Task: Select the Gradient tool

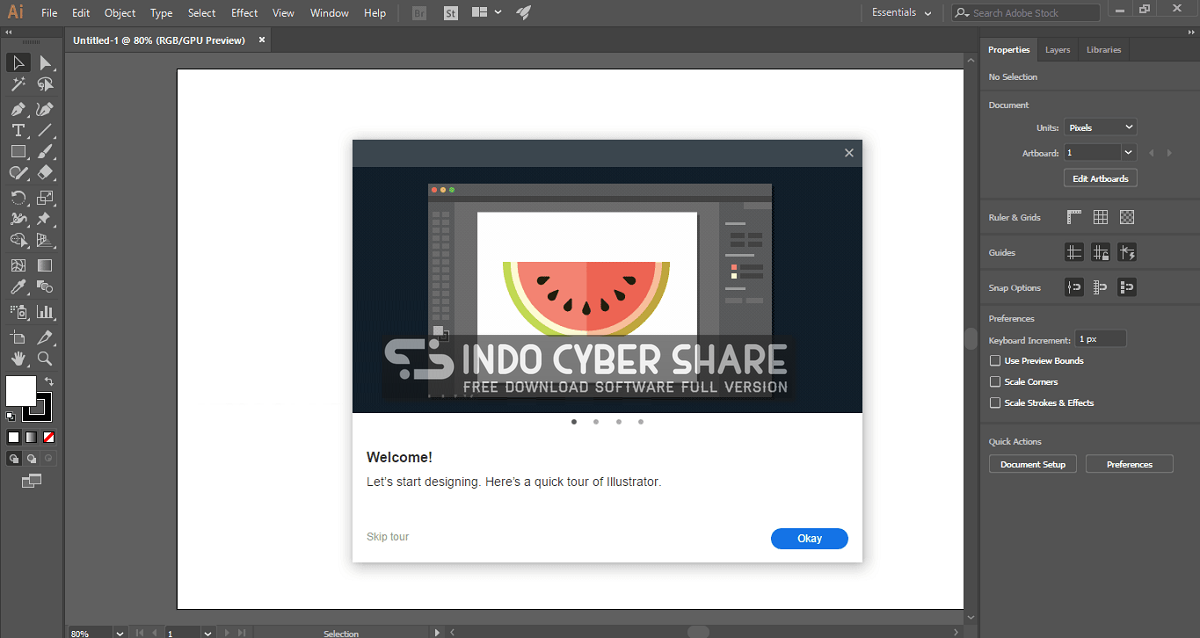Action: point(45,266)
